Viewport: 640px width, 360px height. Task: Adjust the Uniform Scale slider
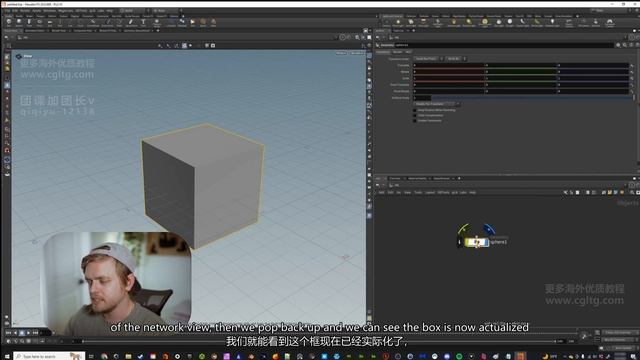(532, 98)
